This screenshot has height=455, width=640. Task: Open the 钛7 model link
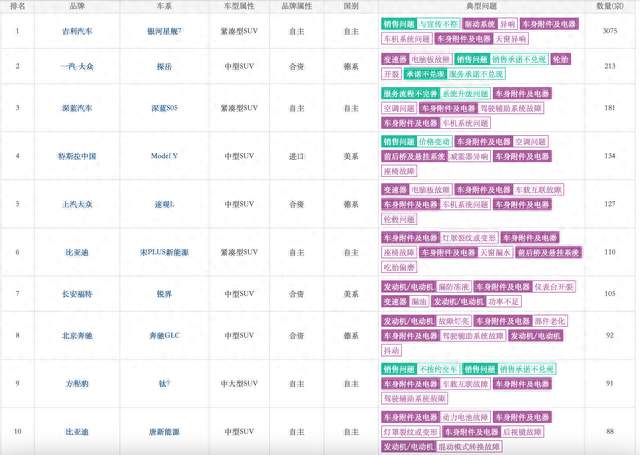click(164, 384)
